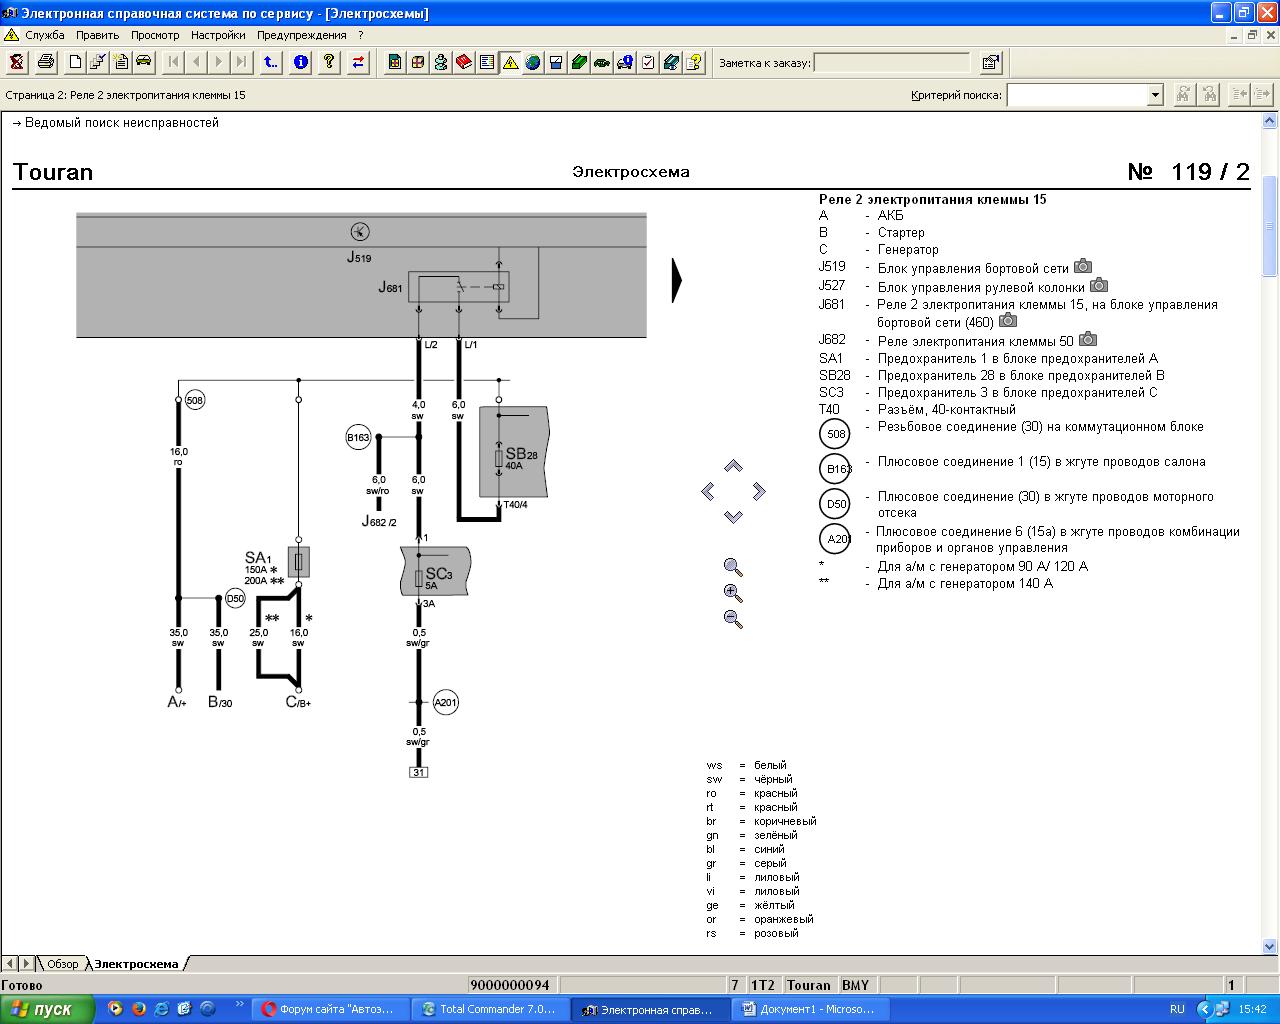Switch to the Обзор tab
This screenshot has height=1024, width=1280.
pos(62,964)
